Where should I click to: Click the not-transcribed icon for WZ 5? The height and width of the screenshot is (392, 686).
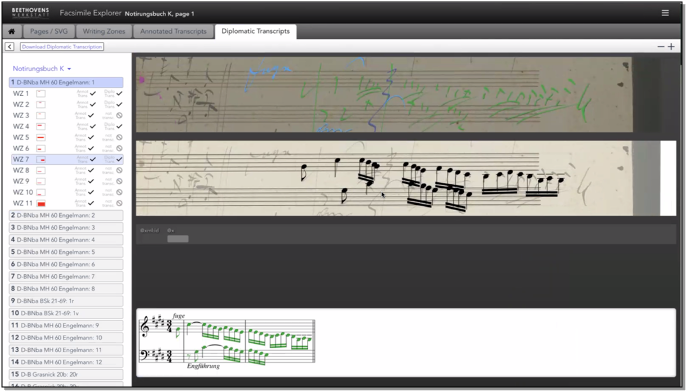click(x=119, y=137)
